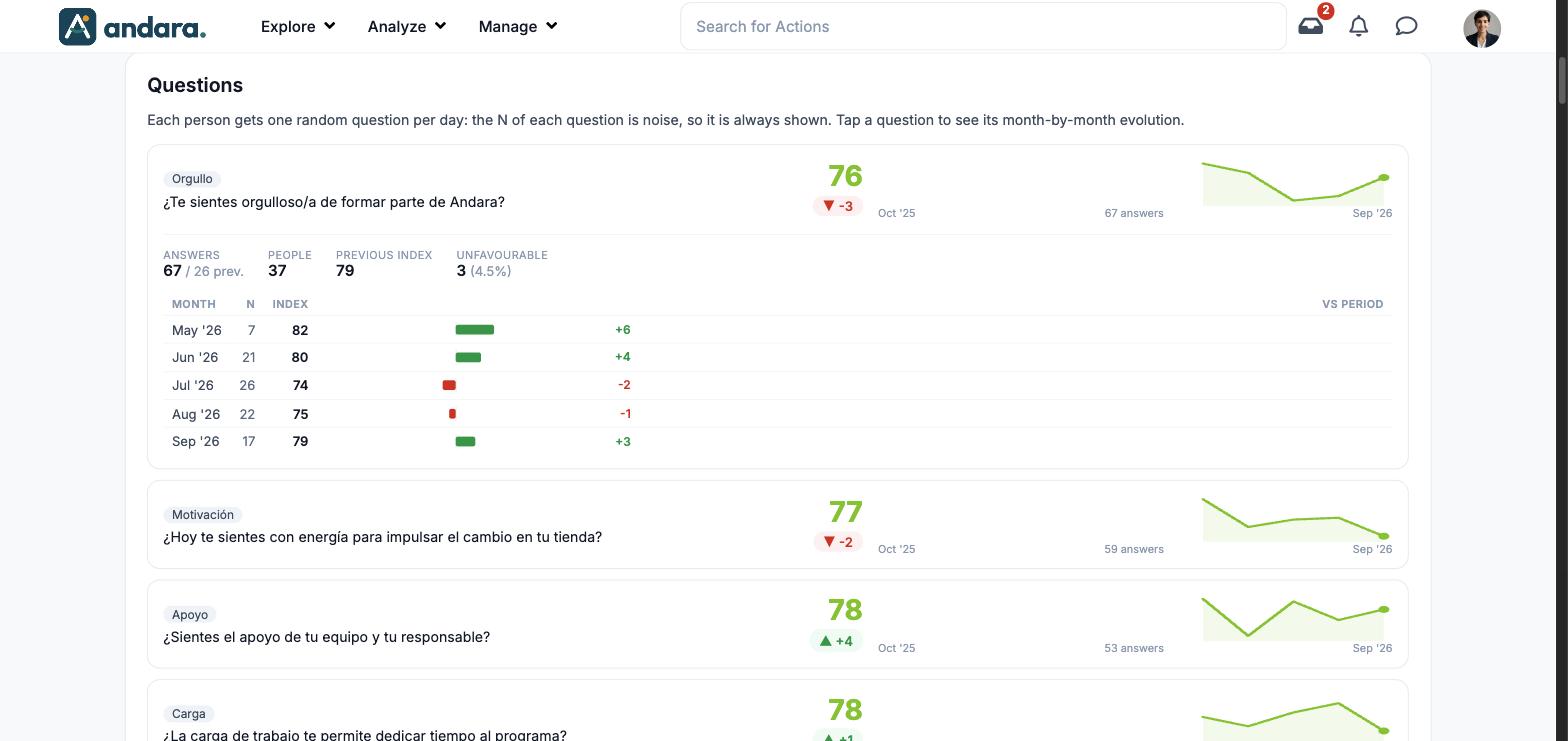Click the '67 answers' label
Image resolution: width=1568 pixels, height=741 pixels.
(x=1134, y=213)
